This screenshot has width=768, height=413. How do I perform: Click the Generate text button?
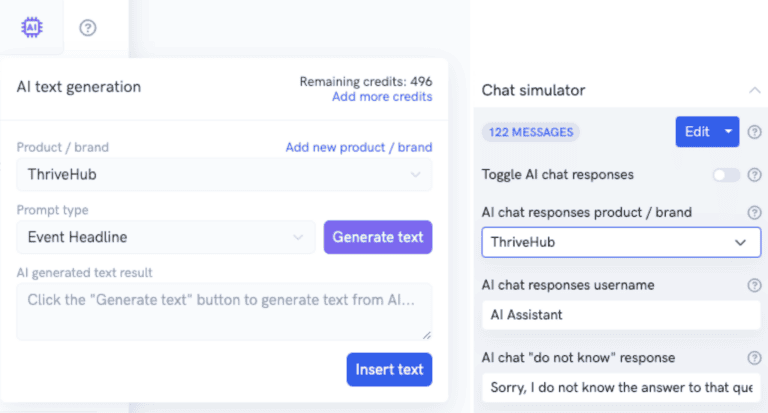(x=378, y=237)
